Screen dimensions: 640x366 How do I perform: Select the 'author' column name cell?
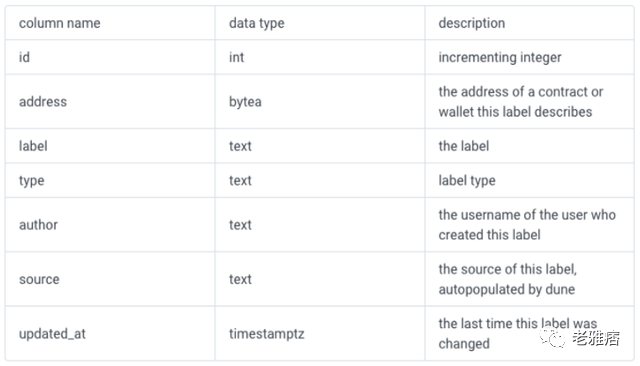tap(110, 225)
